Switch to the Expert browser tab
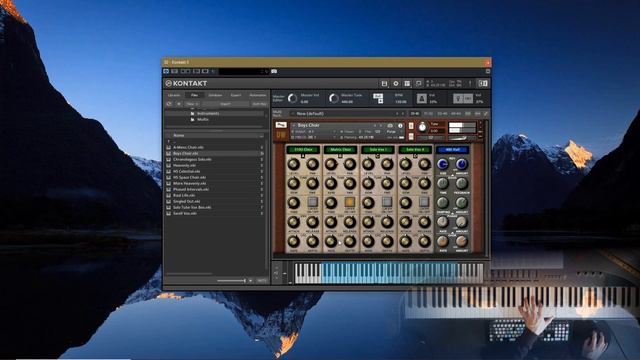This screenshot has width=640, height=360. [x=236, y=95]
